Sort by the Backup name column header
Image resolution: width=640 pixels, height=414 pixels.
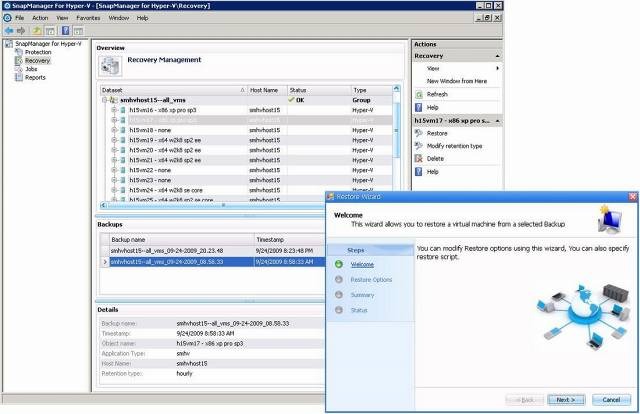[x=182, y=240]
